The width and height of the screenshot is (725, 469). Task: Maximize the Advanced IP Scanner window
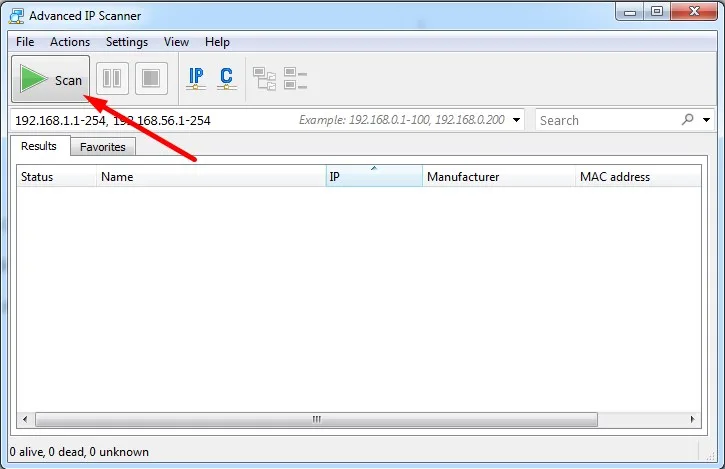pyautogui.click(x=657, y=12)
